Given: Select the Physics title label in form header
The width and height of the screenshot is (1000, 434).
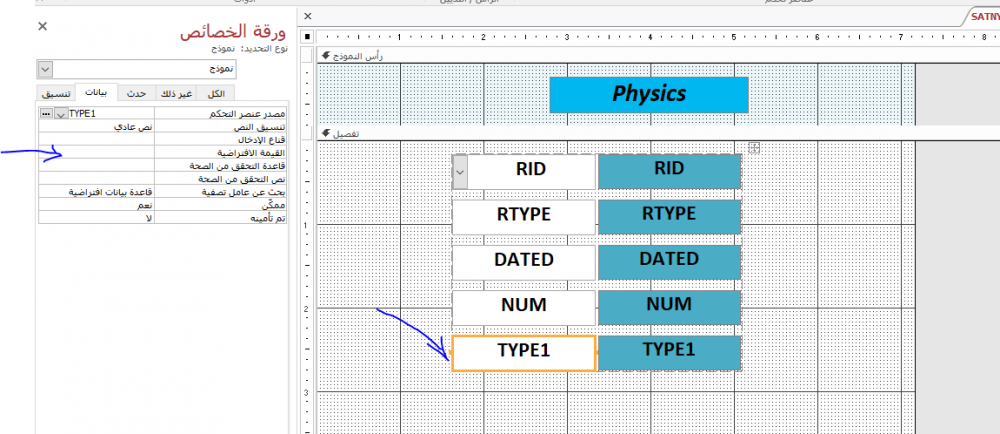Looking at the screenshot, I should [x=649, y=94].
